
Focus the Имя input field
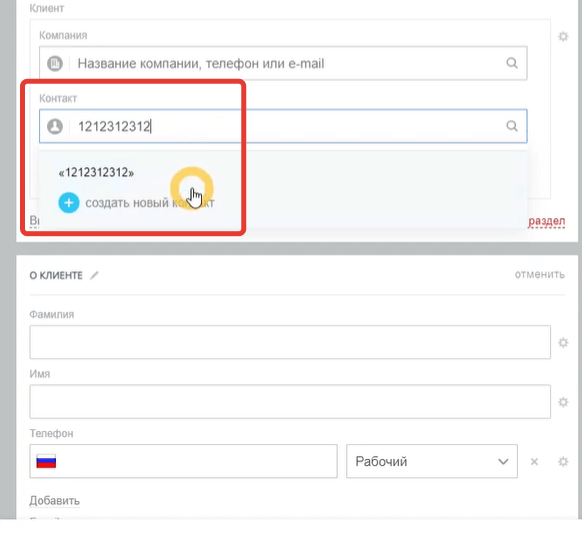pyautogui.click(x=290, y=402)
